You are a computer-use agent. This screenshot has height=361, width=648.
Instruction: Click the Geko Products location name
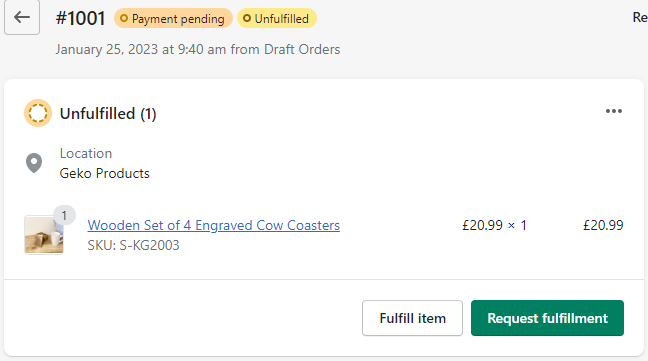pyautogui.click(x=105, y=173)
